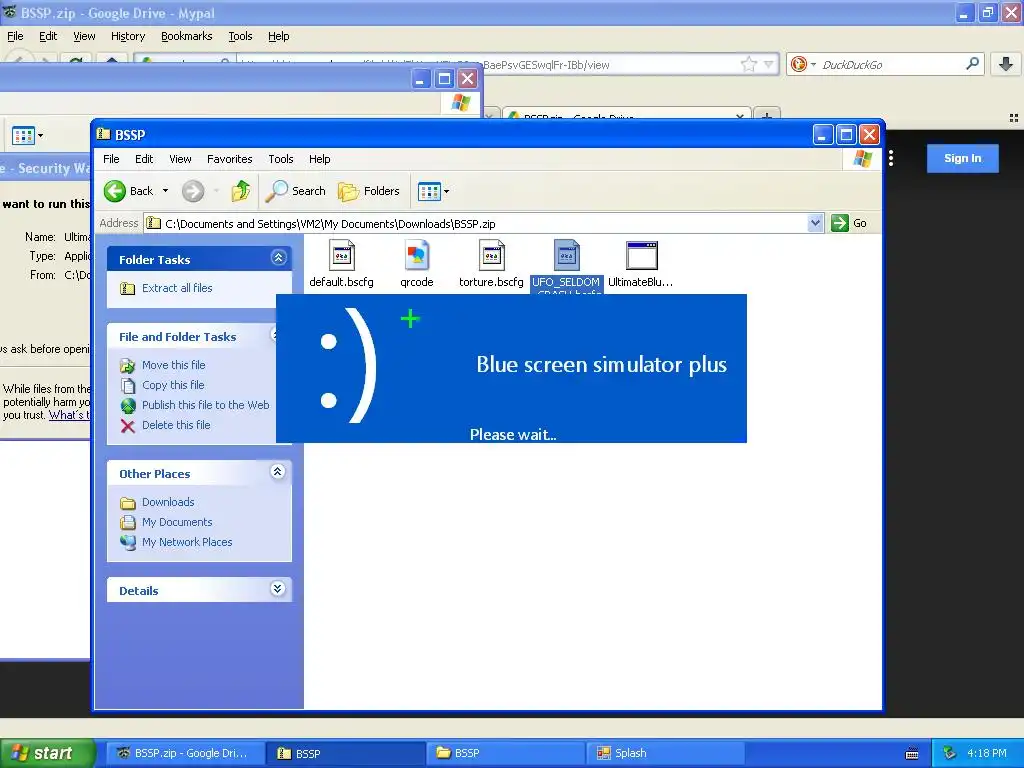The height and width of the screenshot is (768, 1024).
Task: Select the UltimateBlu... application icon
Action: tap(641, 255)
